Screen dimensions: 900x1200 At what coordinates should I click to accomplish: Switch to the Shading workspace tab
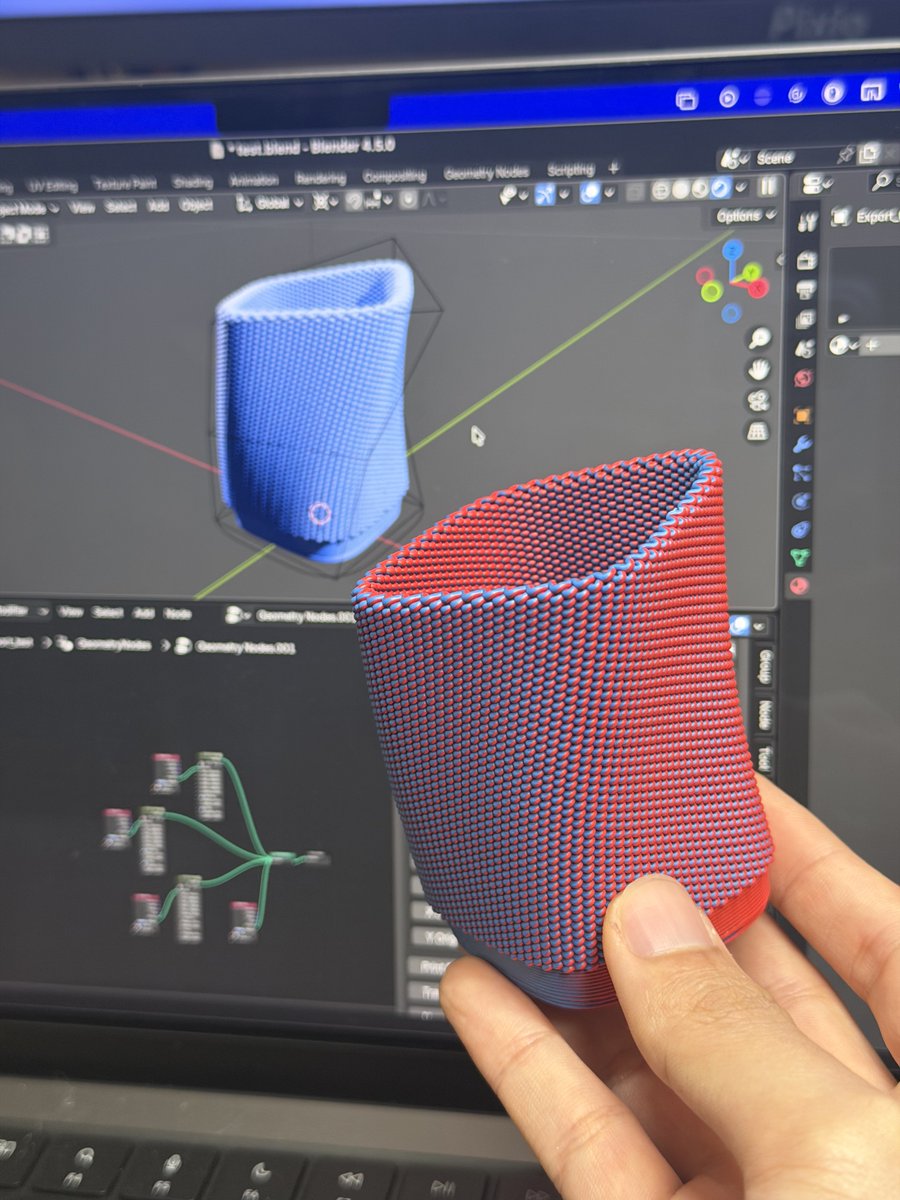tap(192, 183)
